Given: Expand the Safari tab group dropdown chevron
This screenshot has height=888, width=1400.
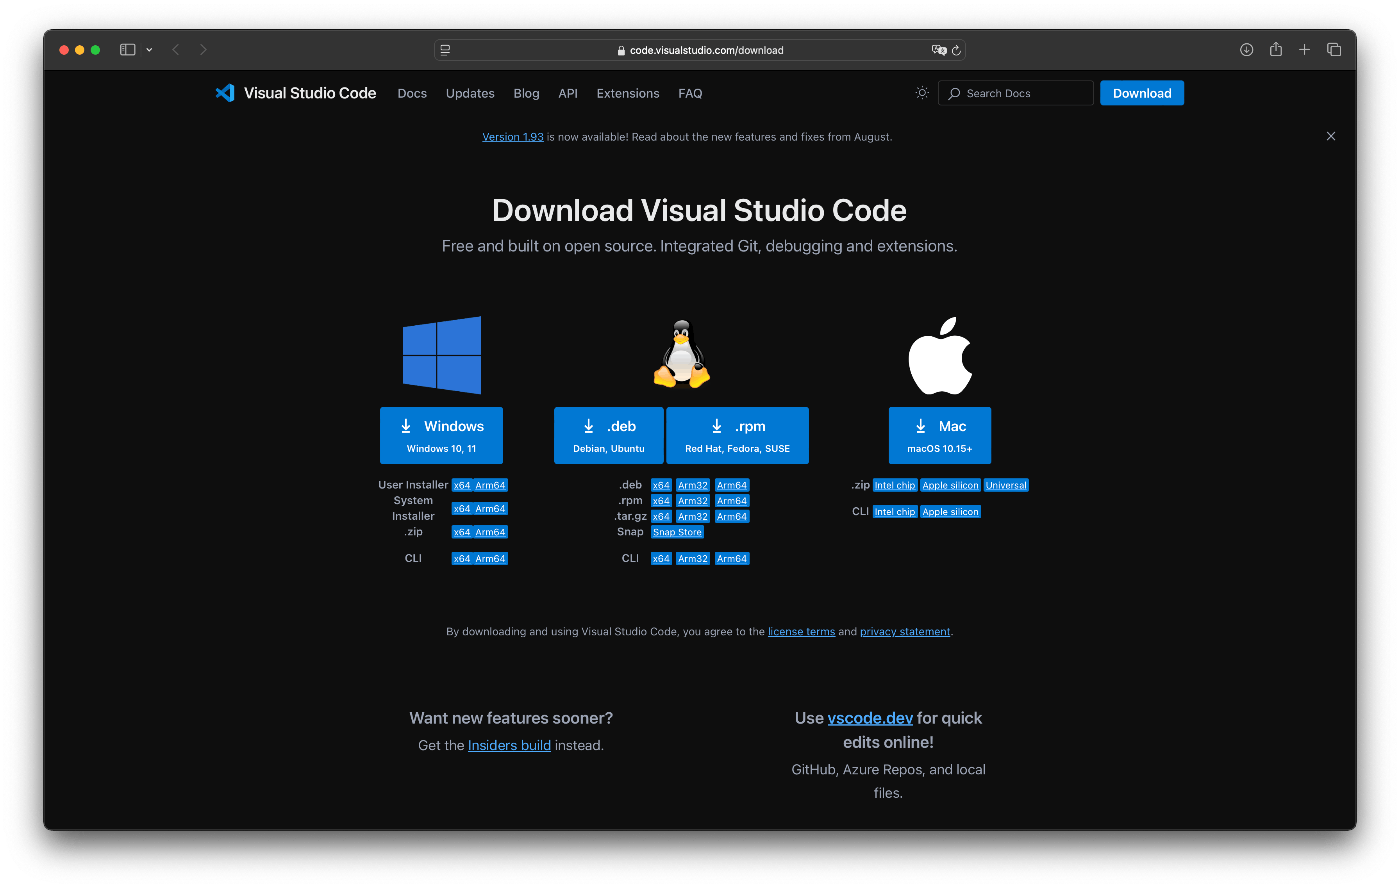Looking at the screenshot, I should click(149, 50).
